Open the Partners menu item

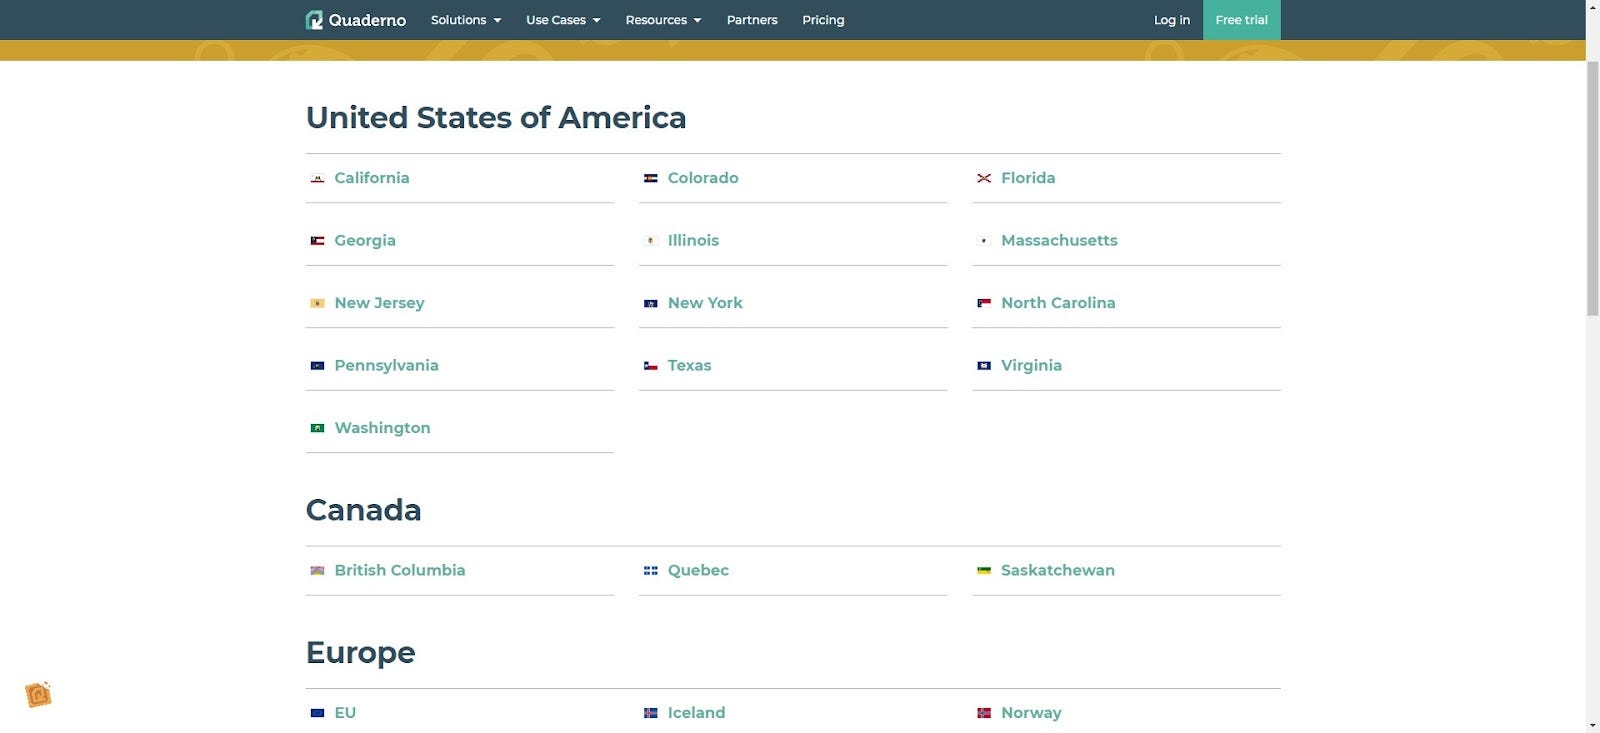pyautogui.click(x=752, y=20)
